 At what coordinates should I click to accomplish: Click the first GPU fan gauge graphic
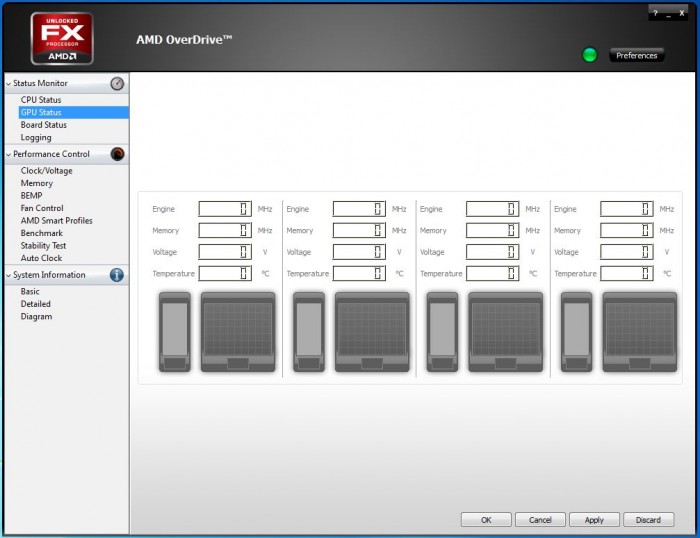coord(175,332)
